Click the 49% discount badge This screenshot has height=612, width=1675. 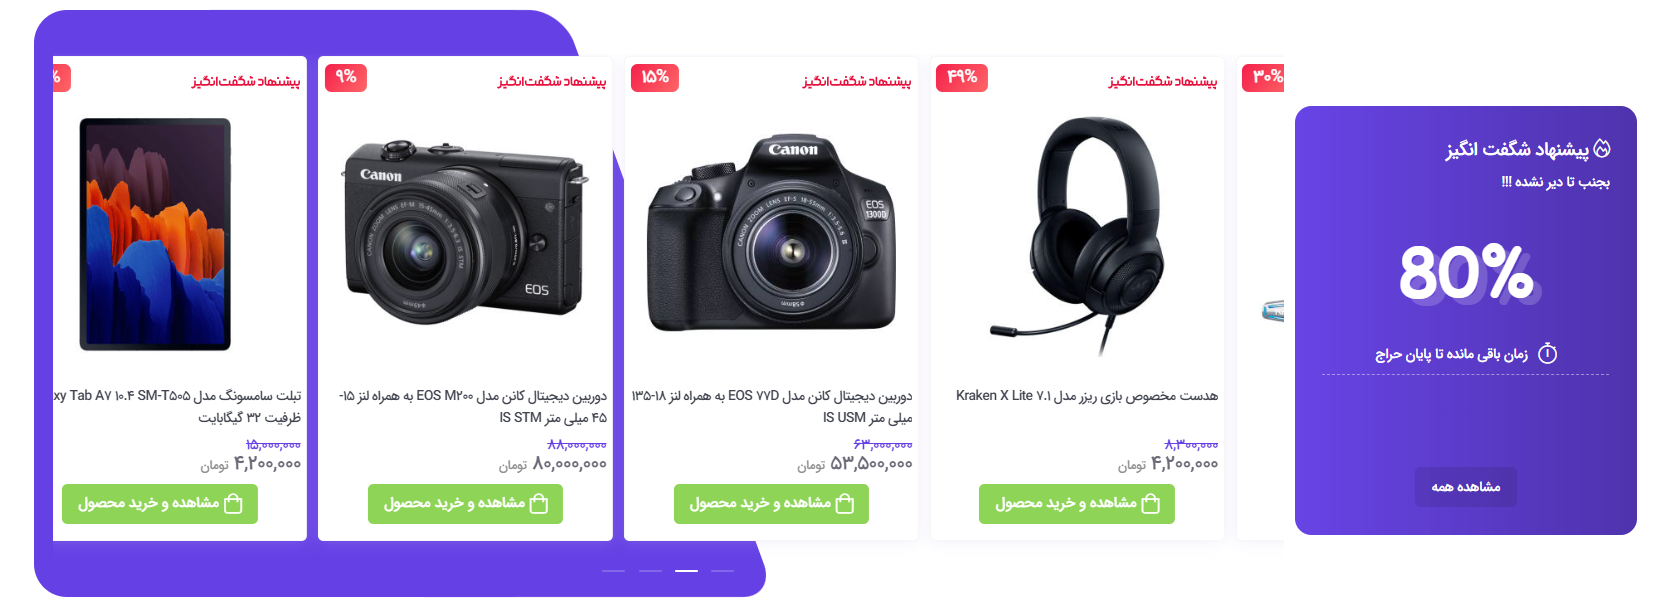[x=961, y=77]
